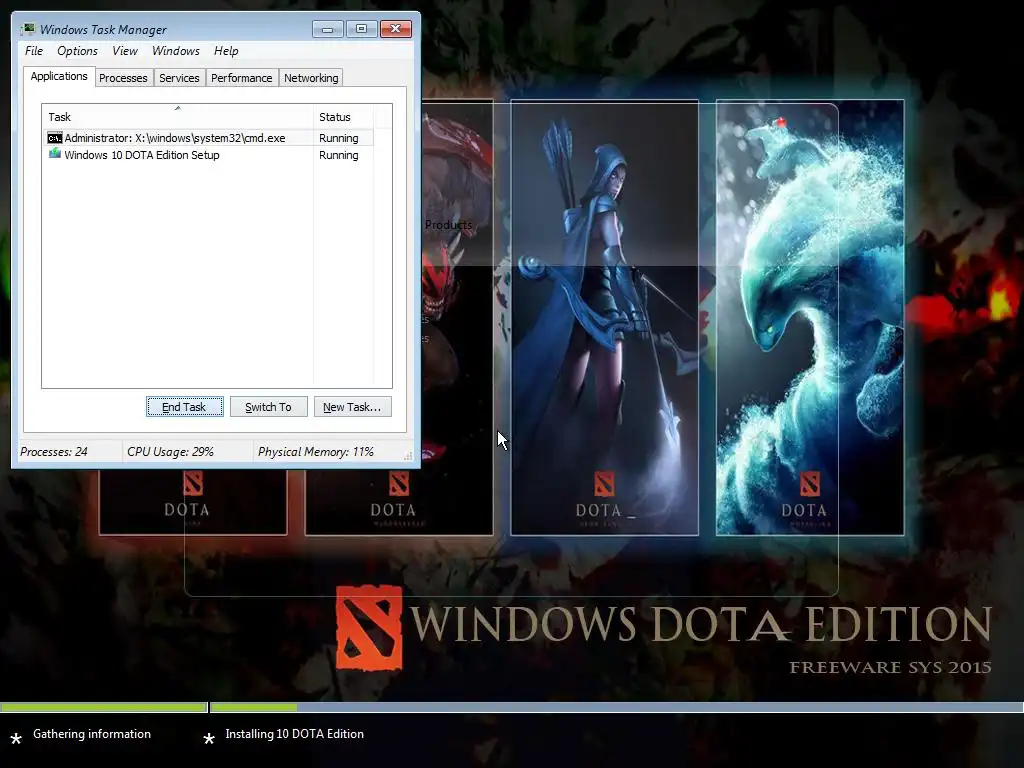
Task: Click the Task Manager resize grip corner
Action: click(408, 456)
